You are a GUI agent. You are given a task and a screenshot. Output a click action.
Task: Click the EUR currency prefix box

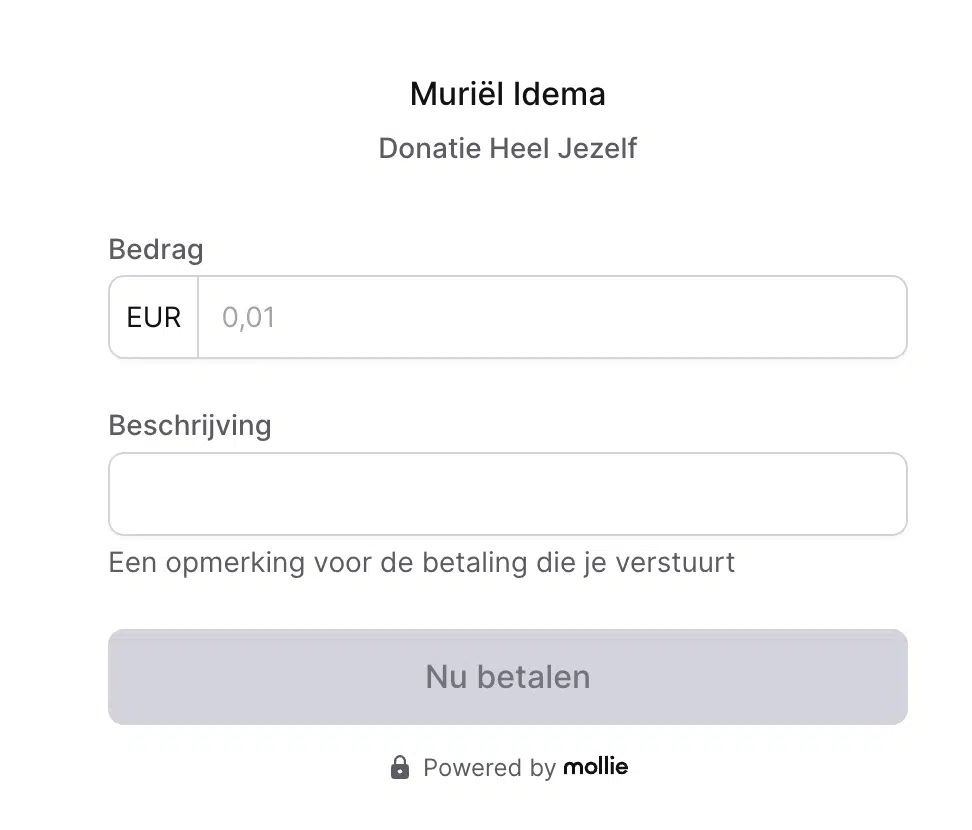[154, 317]
